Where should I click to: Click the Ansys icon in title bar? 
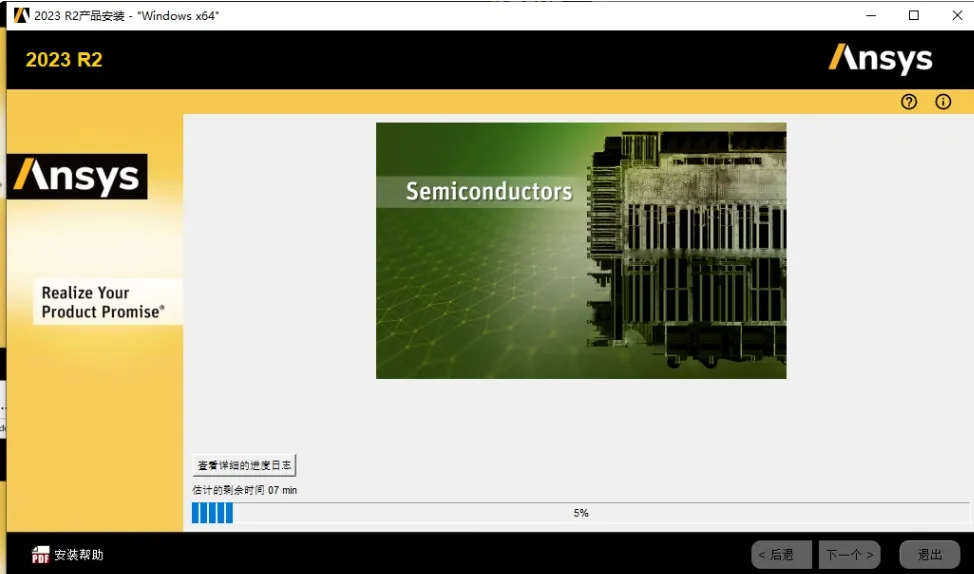pyautogui.click(x=21, y=15)
